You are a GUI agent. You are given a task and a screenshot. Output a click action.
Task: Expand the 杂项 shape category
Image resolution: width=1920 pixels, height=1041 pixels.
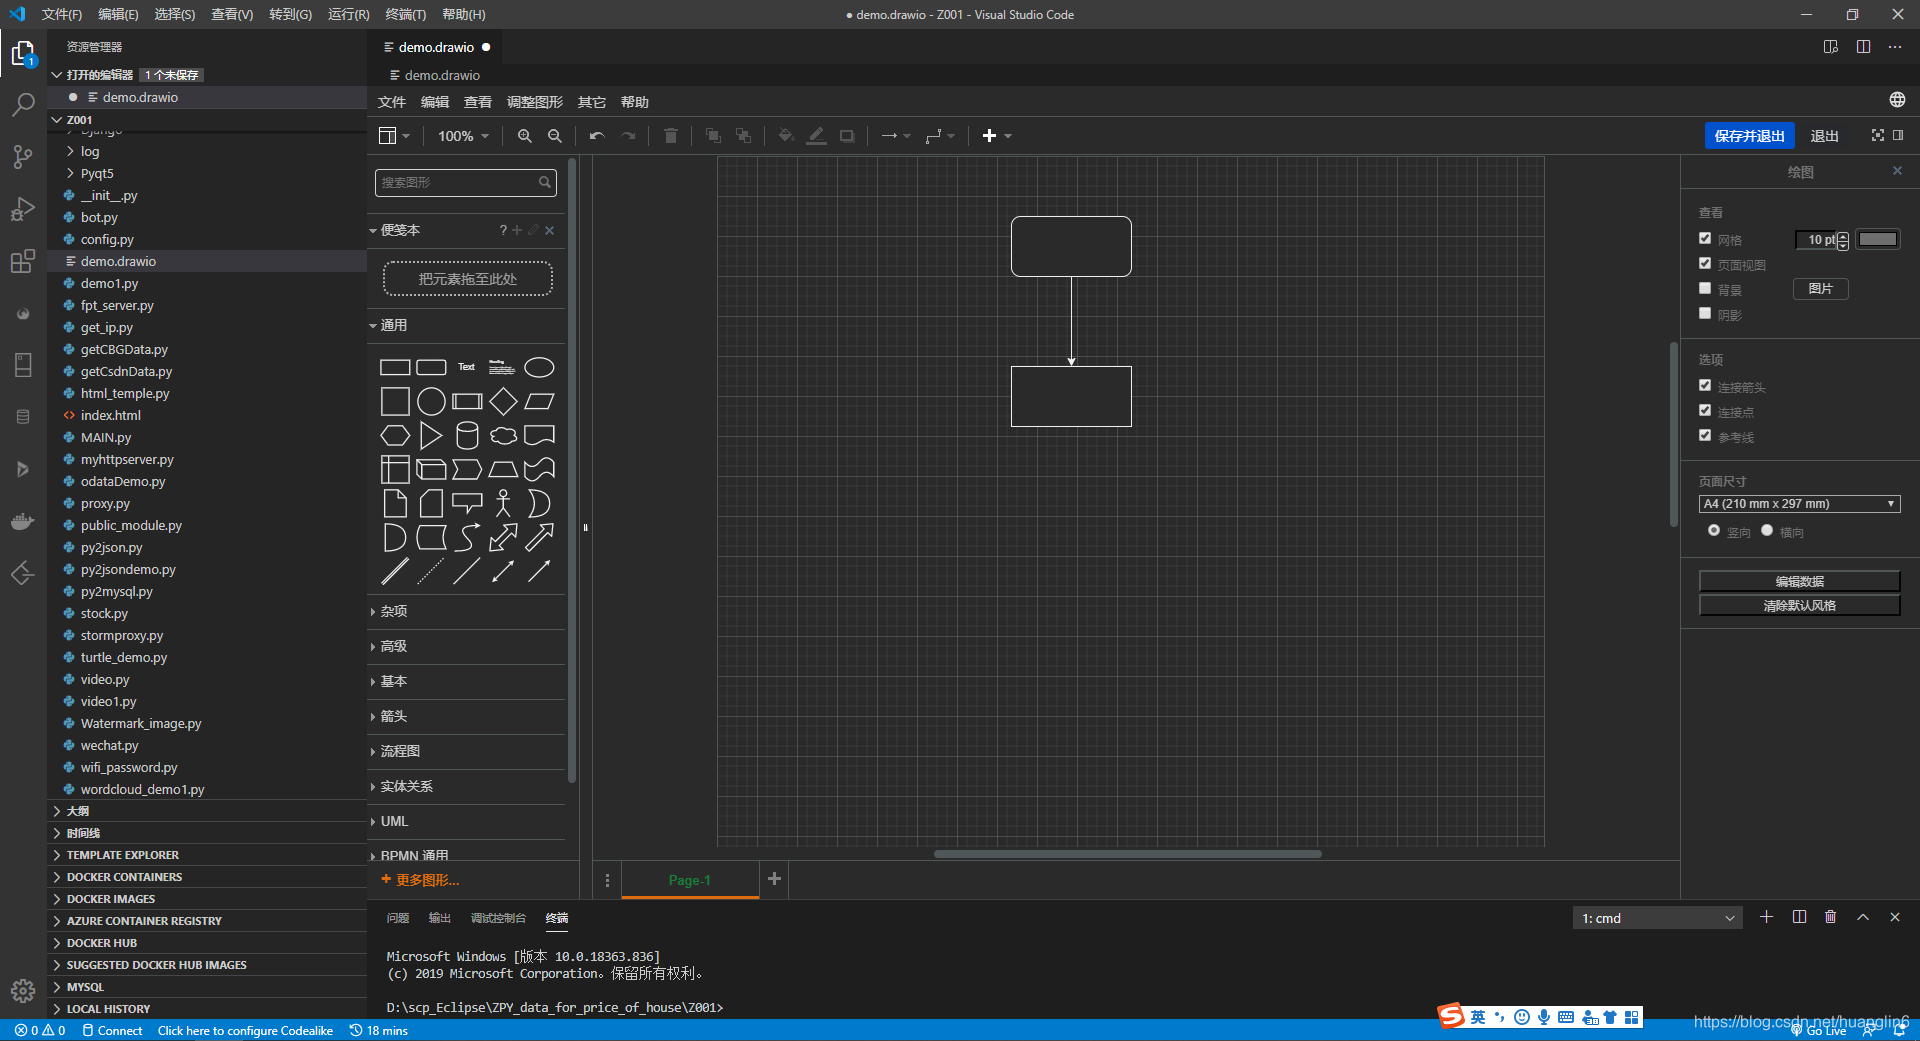(x=466, y=611)
